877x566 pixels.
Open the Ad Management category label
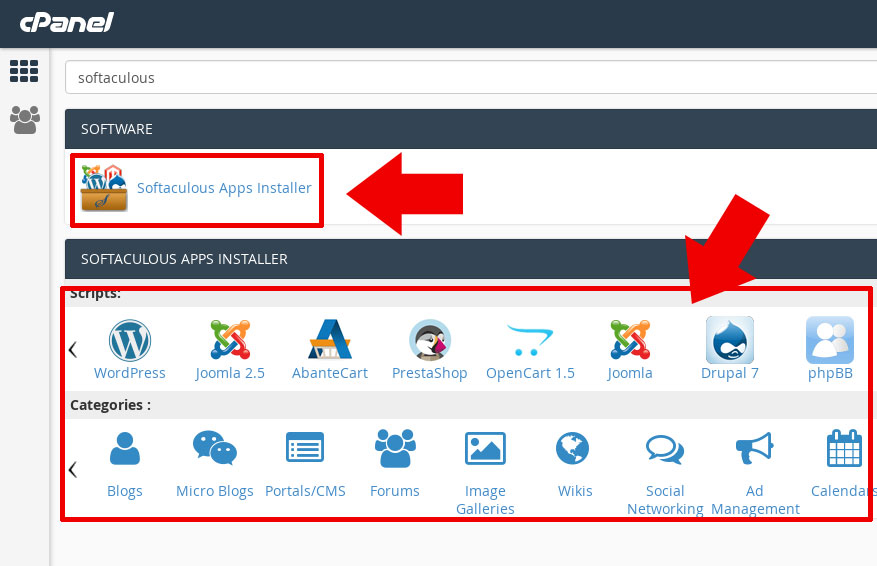point(755,500)
